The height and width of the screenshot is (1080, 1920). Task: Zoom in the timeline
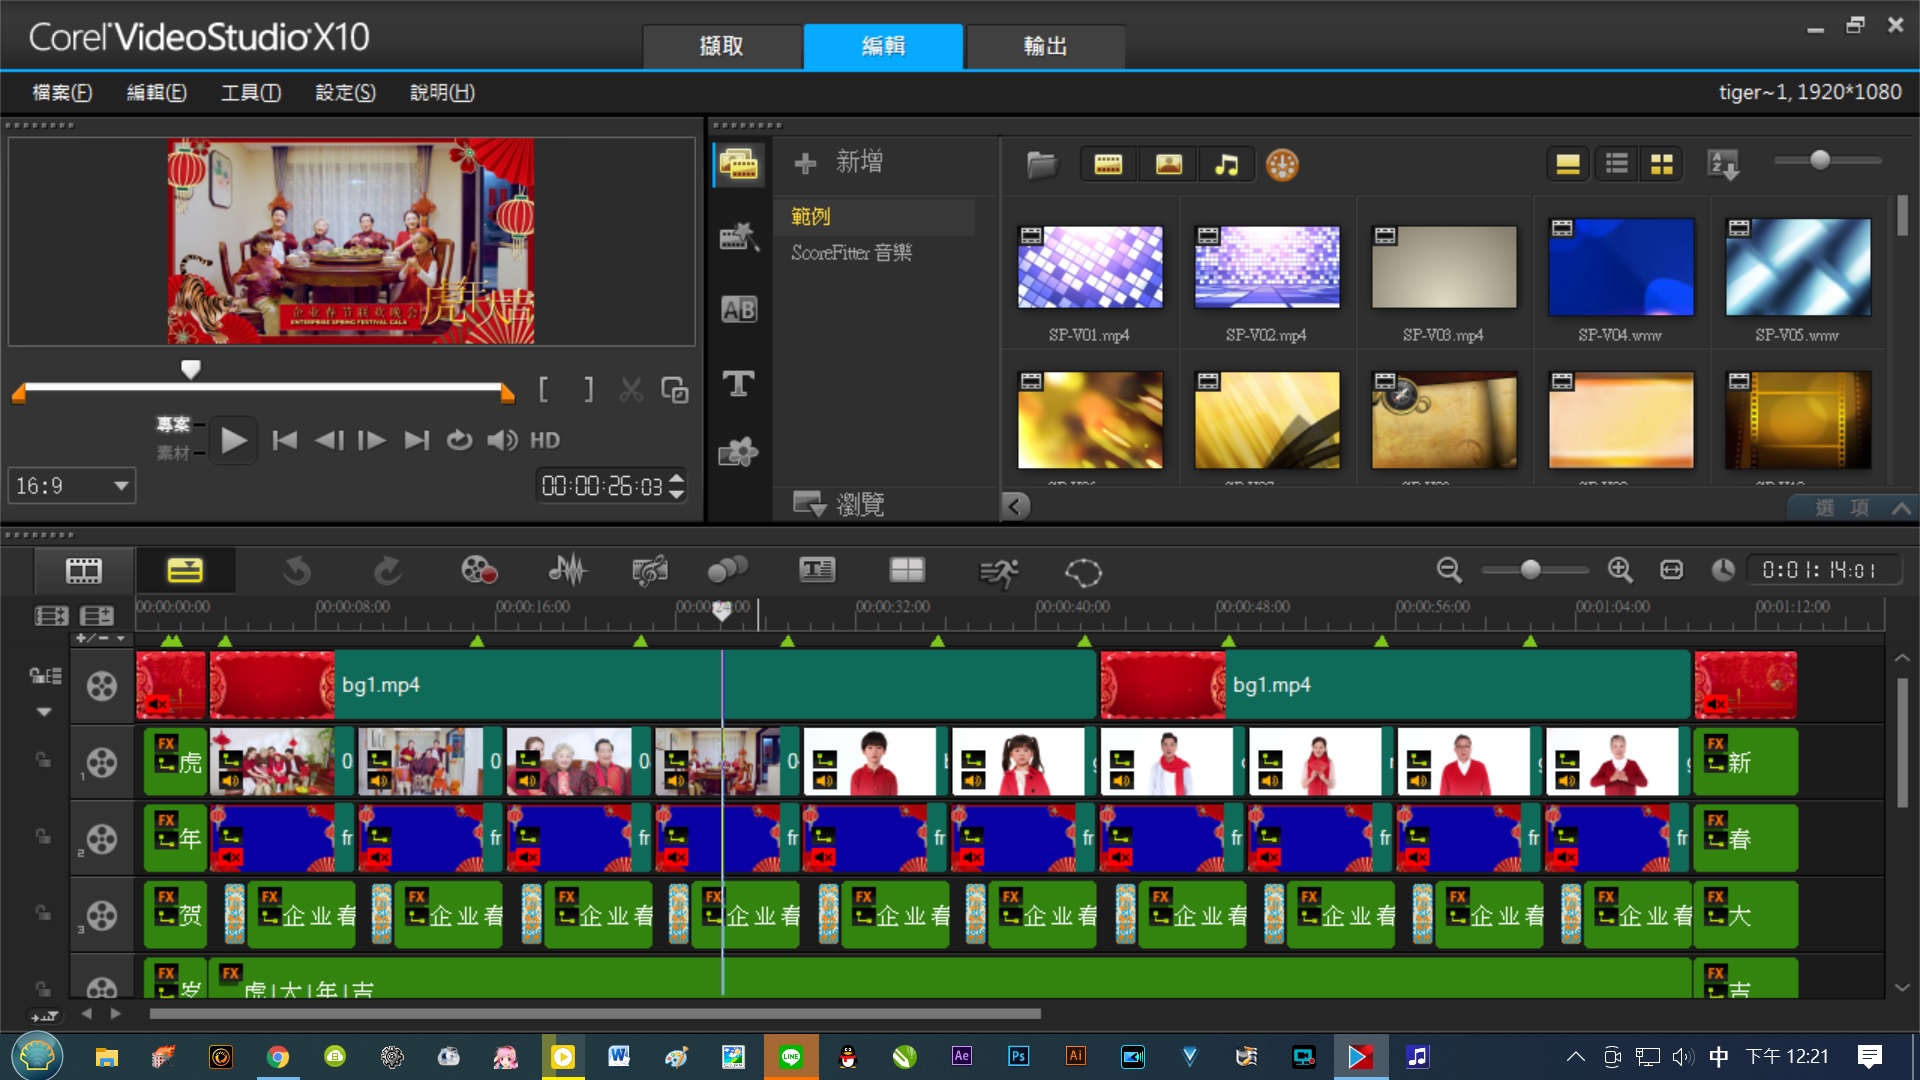tap(1620, 570)
